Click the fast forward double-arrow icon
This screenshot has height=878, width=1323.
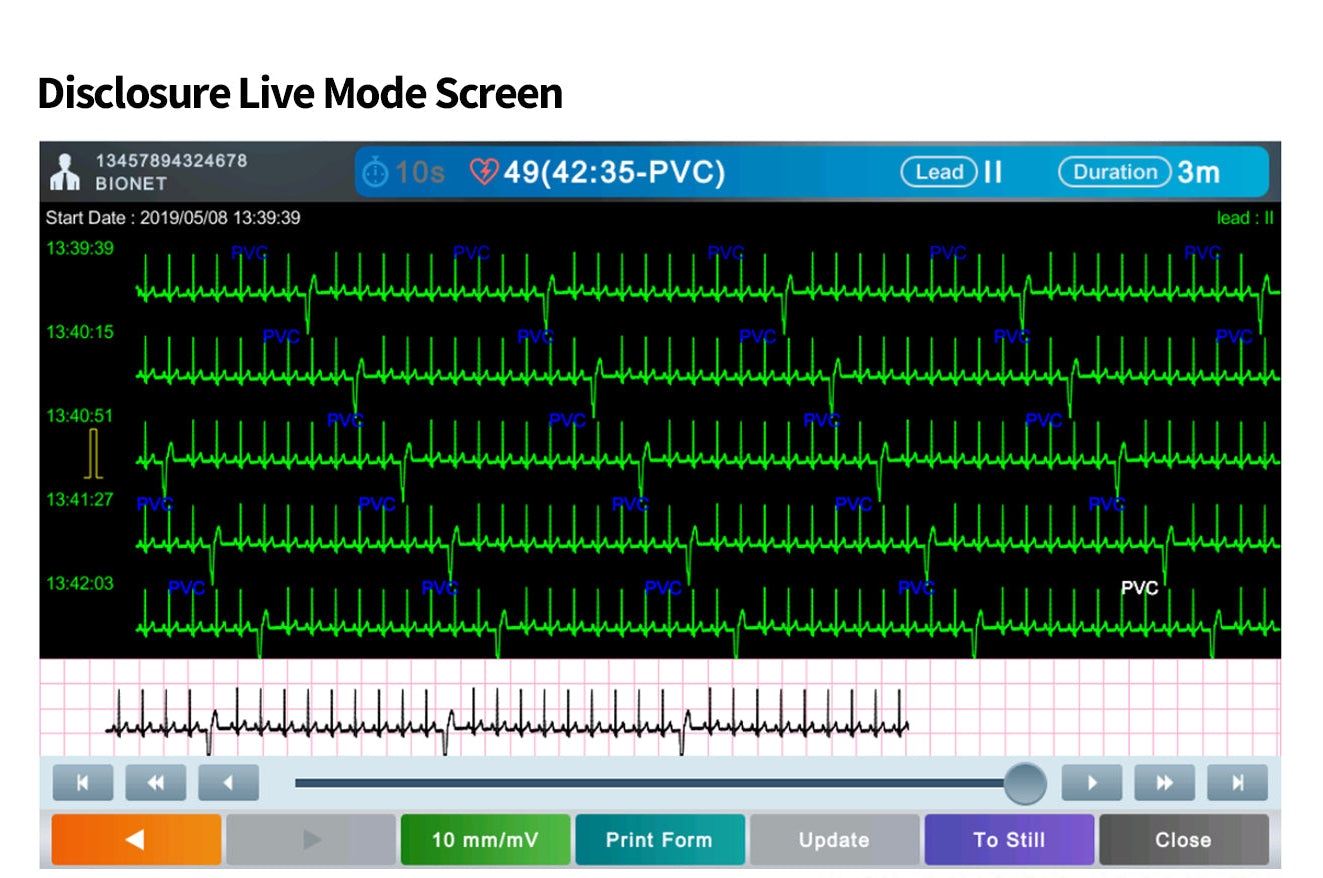click(x=1164, y=783)
